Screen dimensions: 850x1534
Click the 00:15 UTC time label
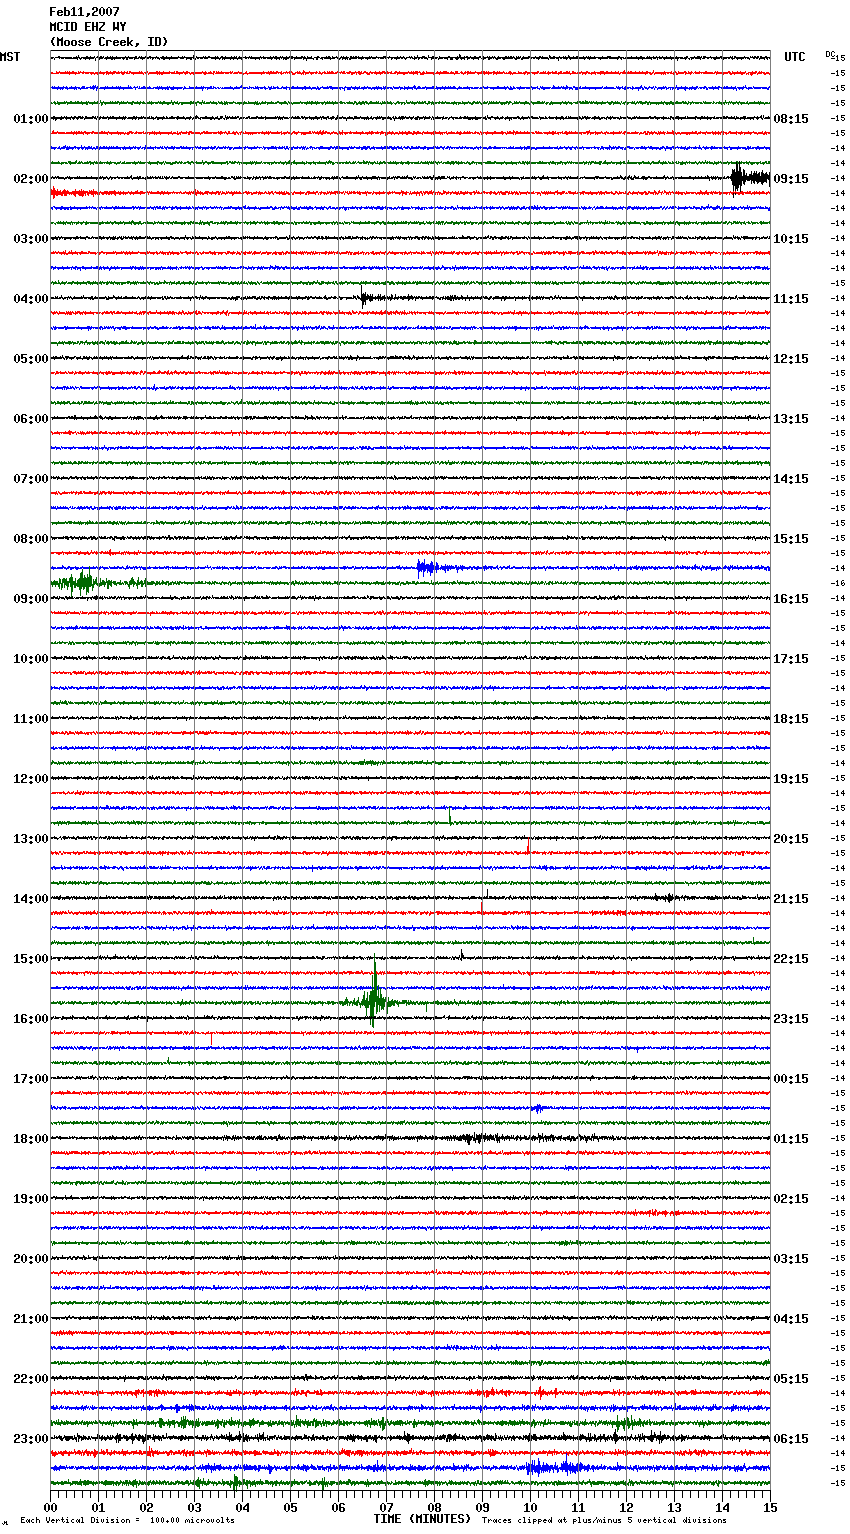click(791, 1079)
